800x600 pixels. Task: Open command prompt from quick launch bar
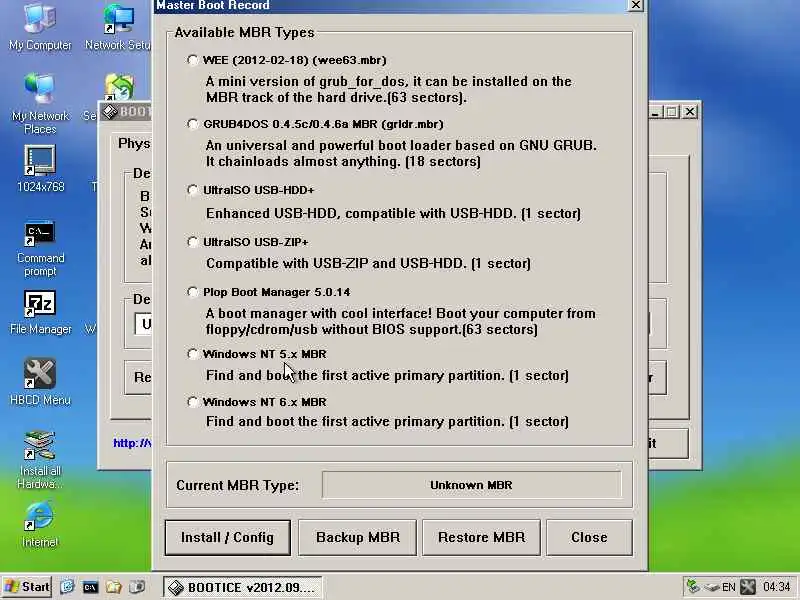click(90, 587)
